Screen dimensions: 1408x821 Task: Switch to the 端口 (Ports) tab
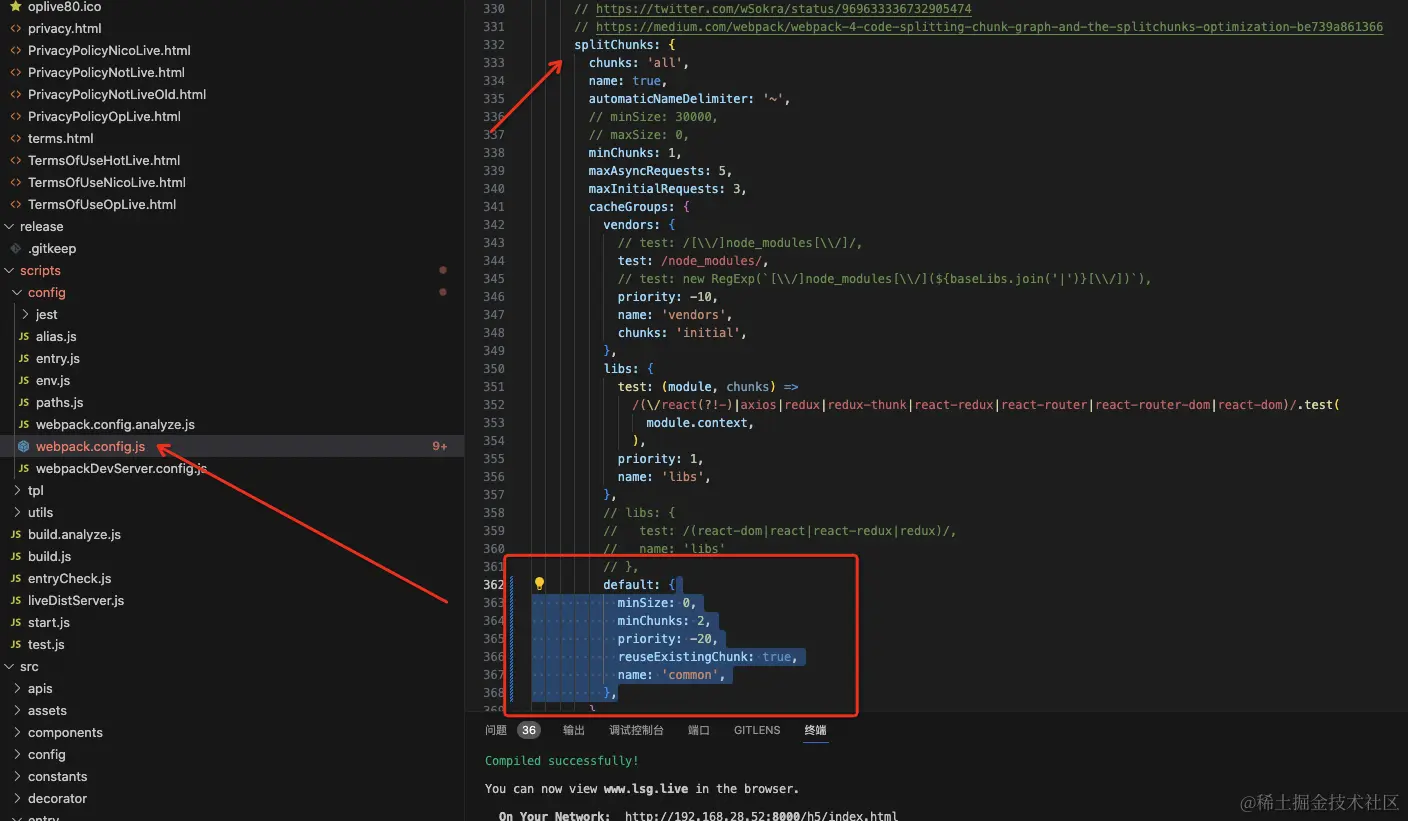tap(699, 730)
